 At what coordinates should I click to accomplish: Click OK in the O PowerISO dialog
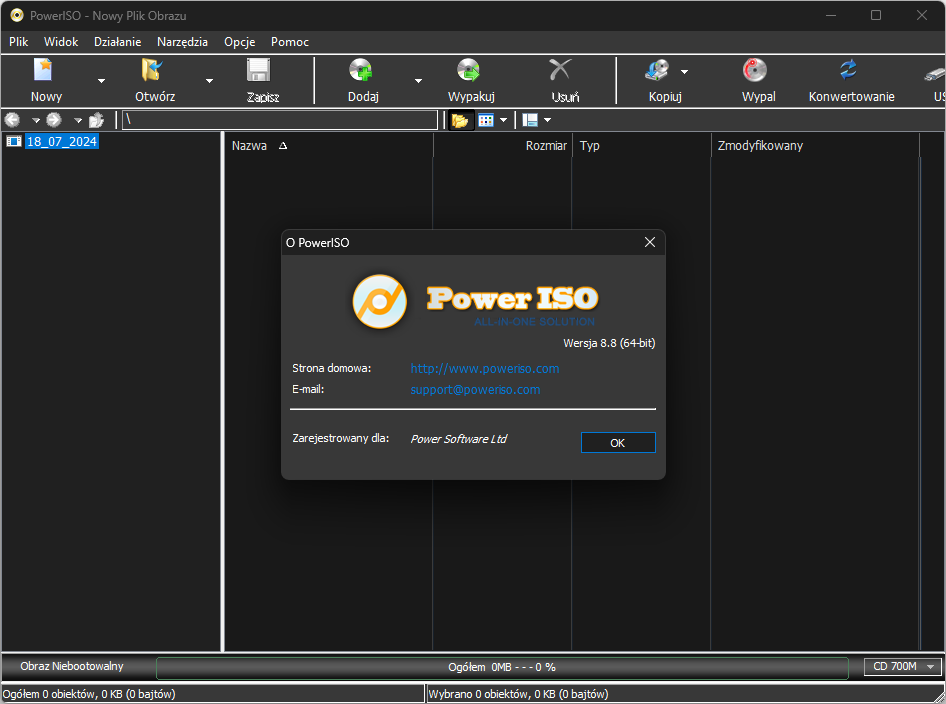point(618,443)
